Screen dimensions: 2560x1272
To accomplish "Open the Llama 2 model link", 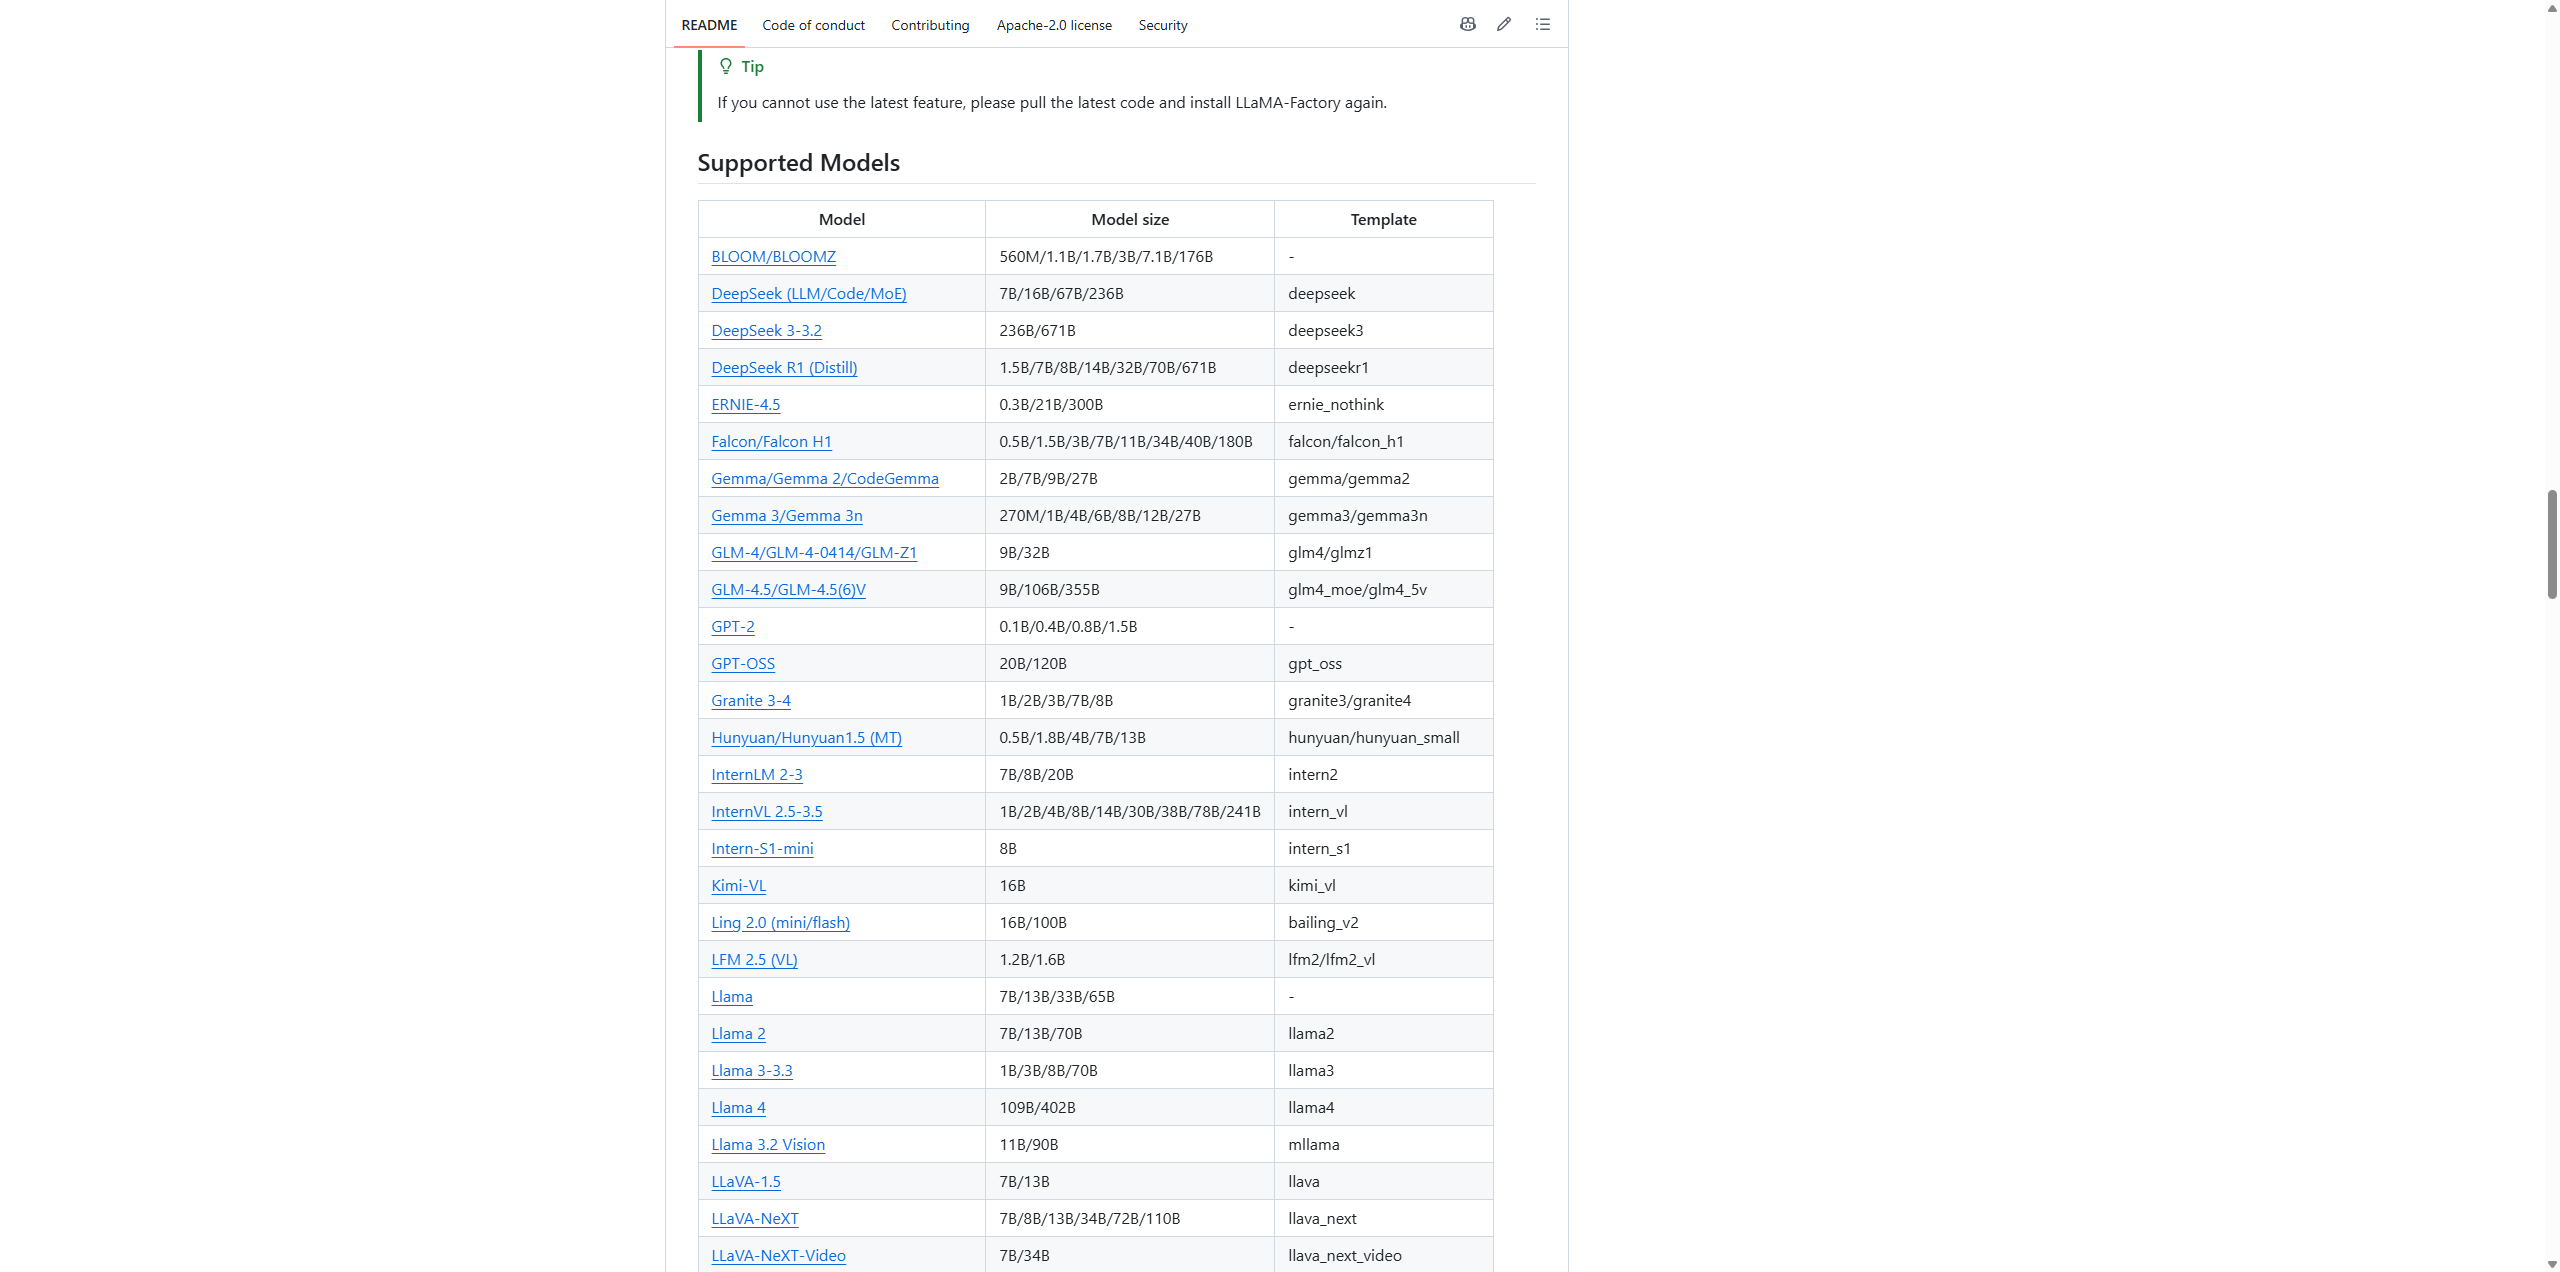I will 738,1033.
